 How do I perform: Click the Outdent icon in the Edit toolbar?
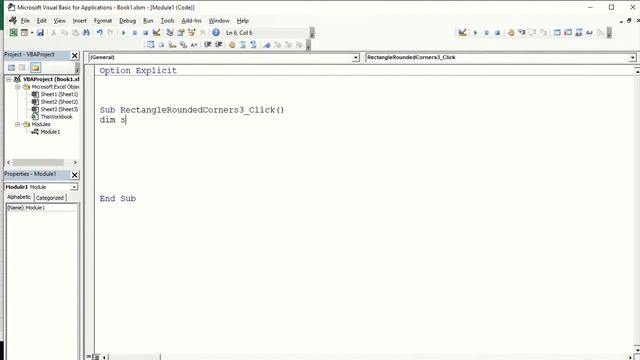point(218,45)
